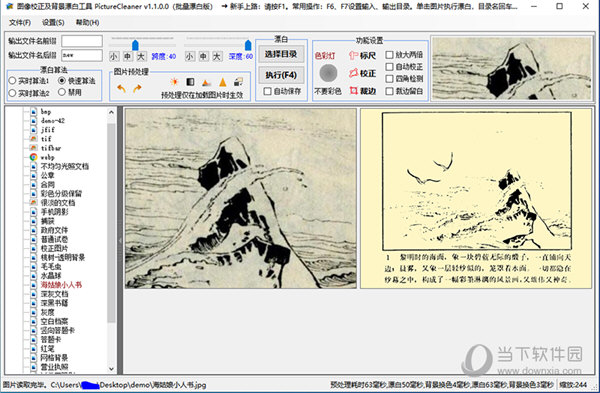Click 大 button under depth slider
This screenshot has height=393, width=600.
[217, 57]
